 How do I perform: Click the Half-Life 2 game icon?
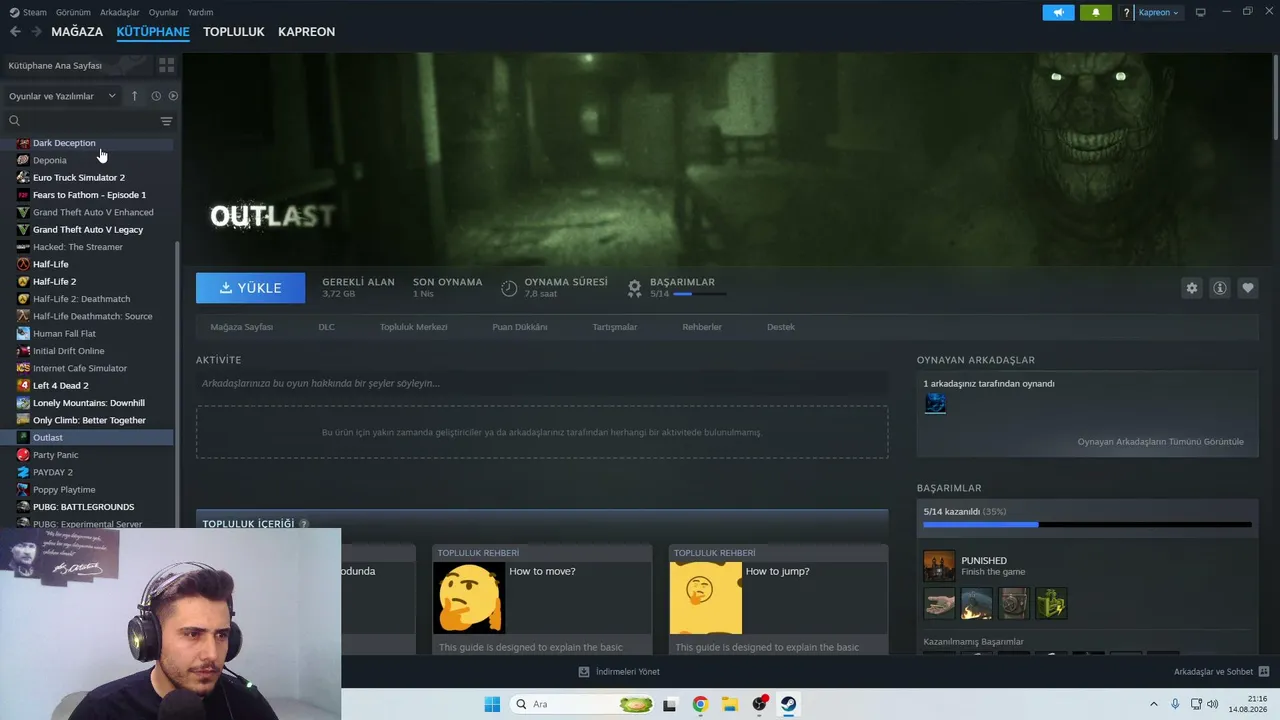(x=23, y=282)
